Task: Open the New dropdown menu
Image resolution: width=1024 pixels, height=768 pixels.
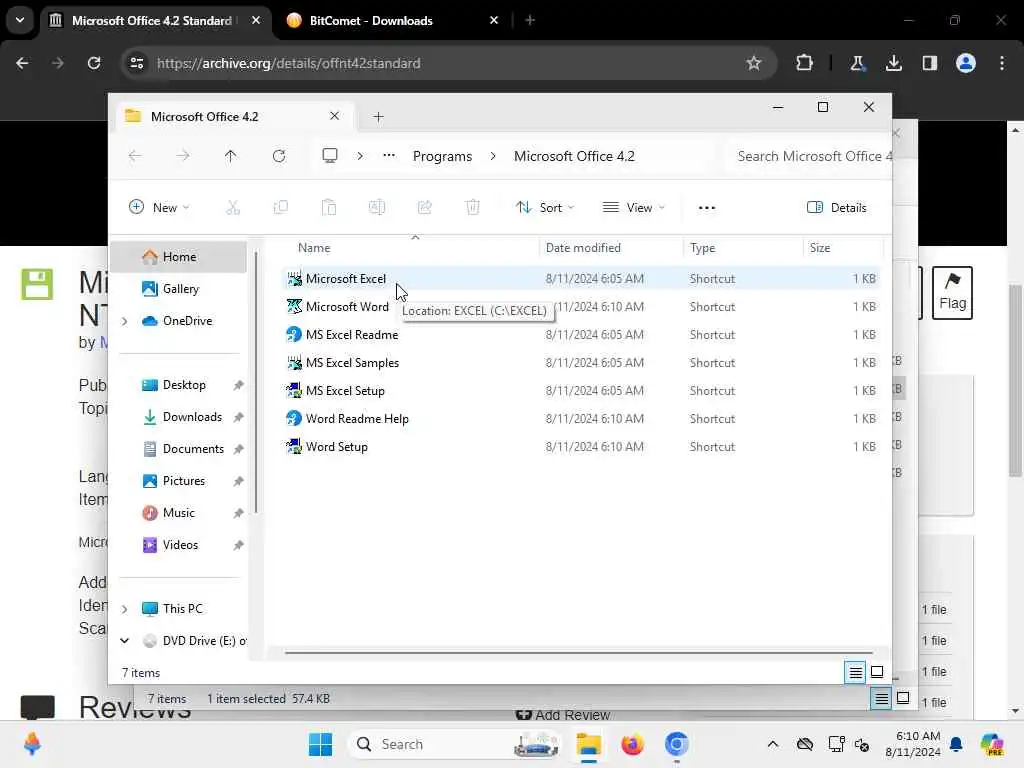Action: click(159, 208)
